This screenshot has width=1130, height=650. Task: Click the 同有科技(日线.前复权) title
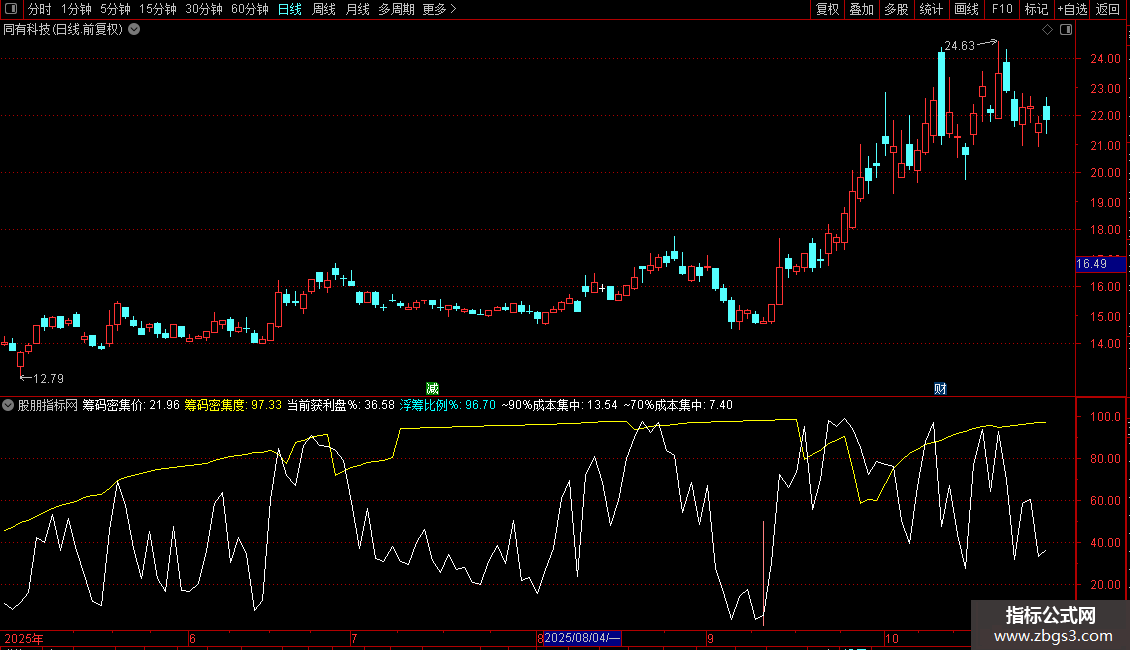63,30
